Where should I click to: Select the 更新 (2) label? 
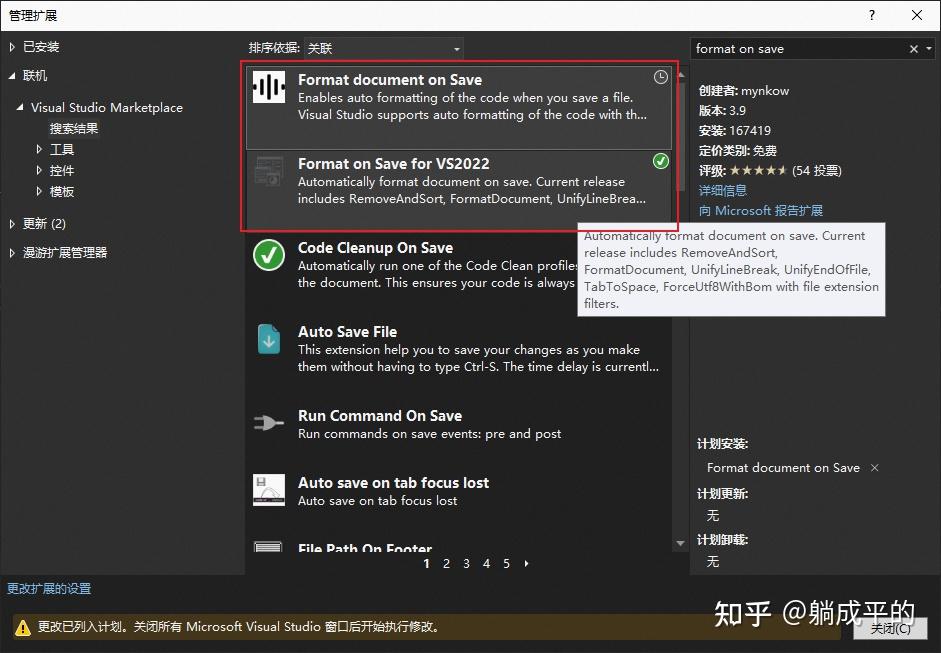point(44,224)
